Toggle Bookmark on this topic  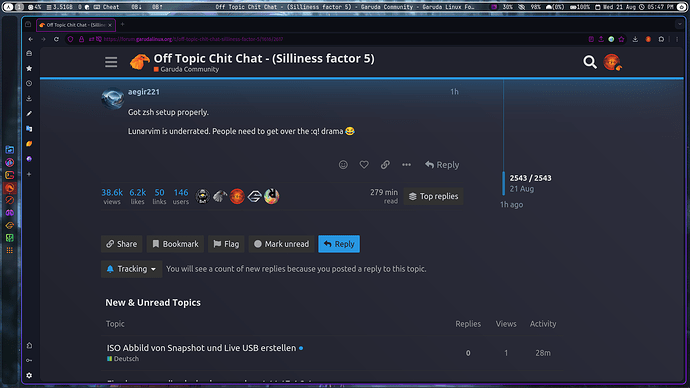(175, 244)
